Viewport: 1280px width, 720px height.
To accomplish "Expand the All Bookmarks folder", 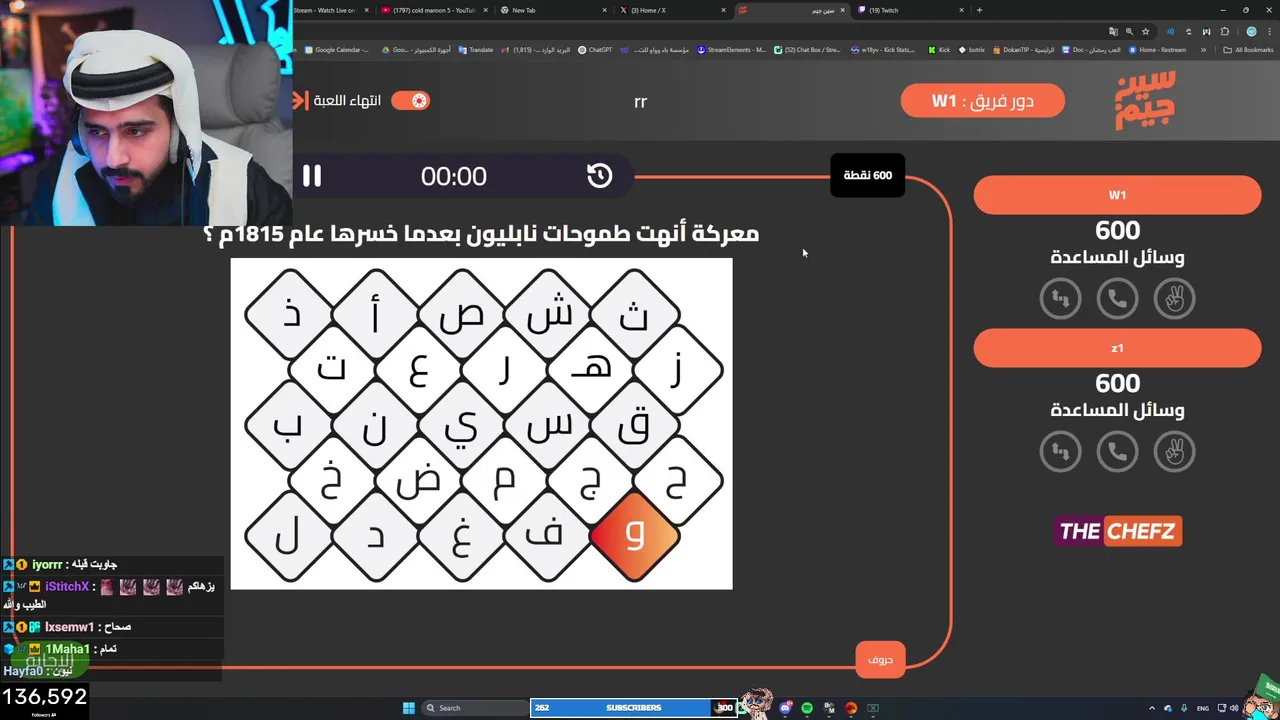I will (x=1249, y=50).
